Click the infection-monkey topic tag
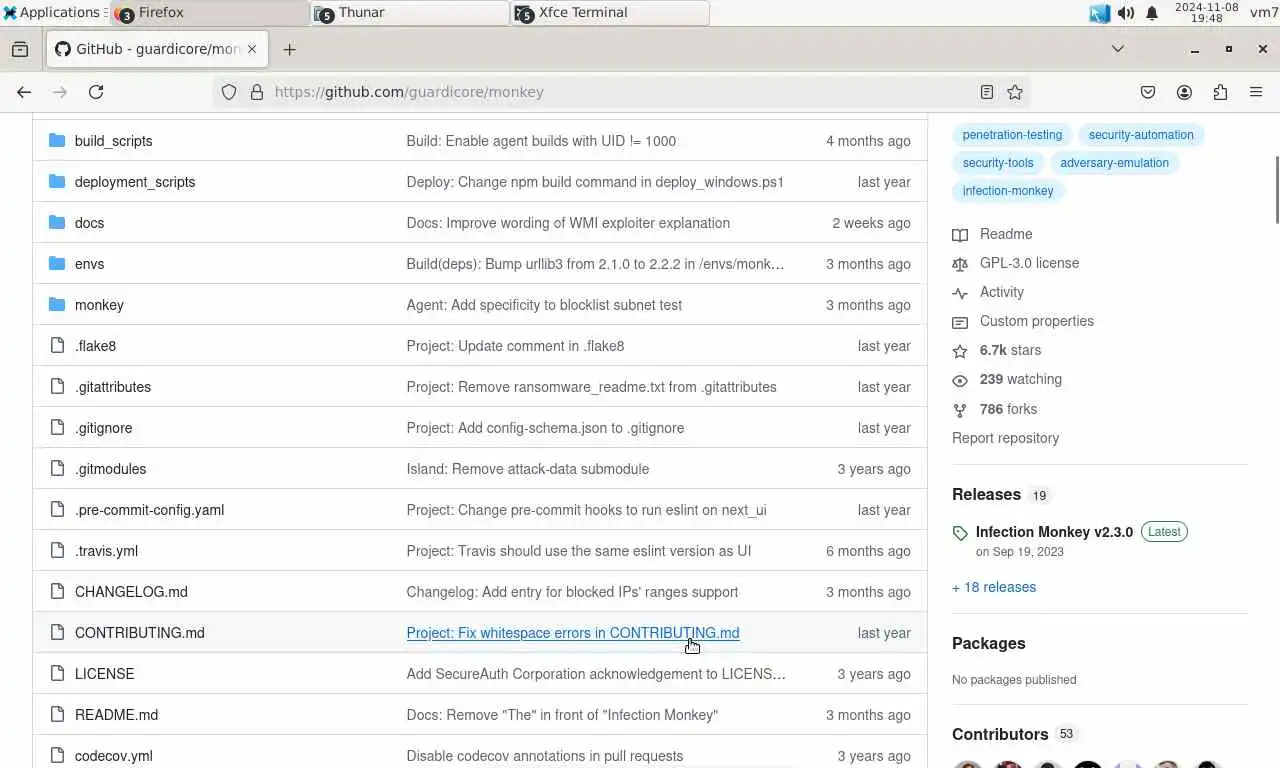 click(x=1008, y=191)
